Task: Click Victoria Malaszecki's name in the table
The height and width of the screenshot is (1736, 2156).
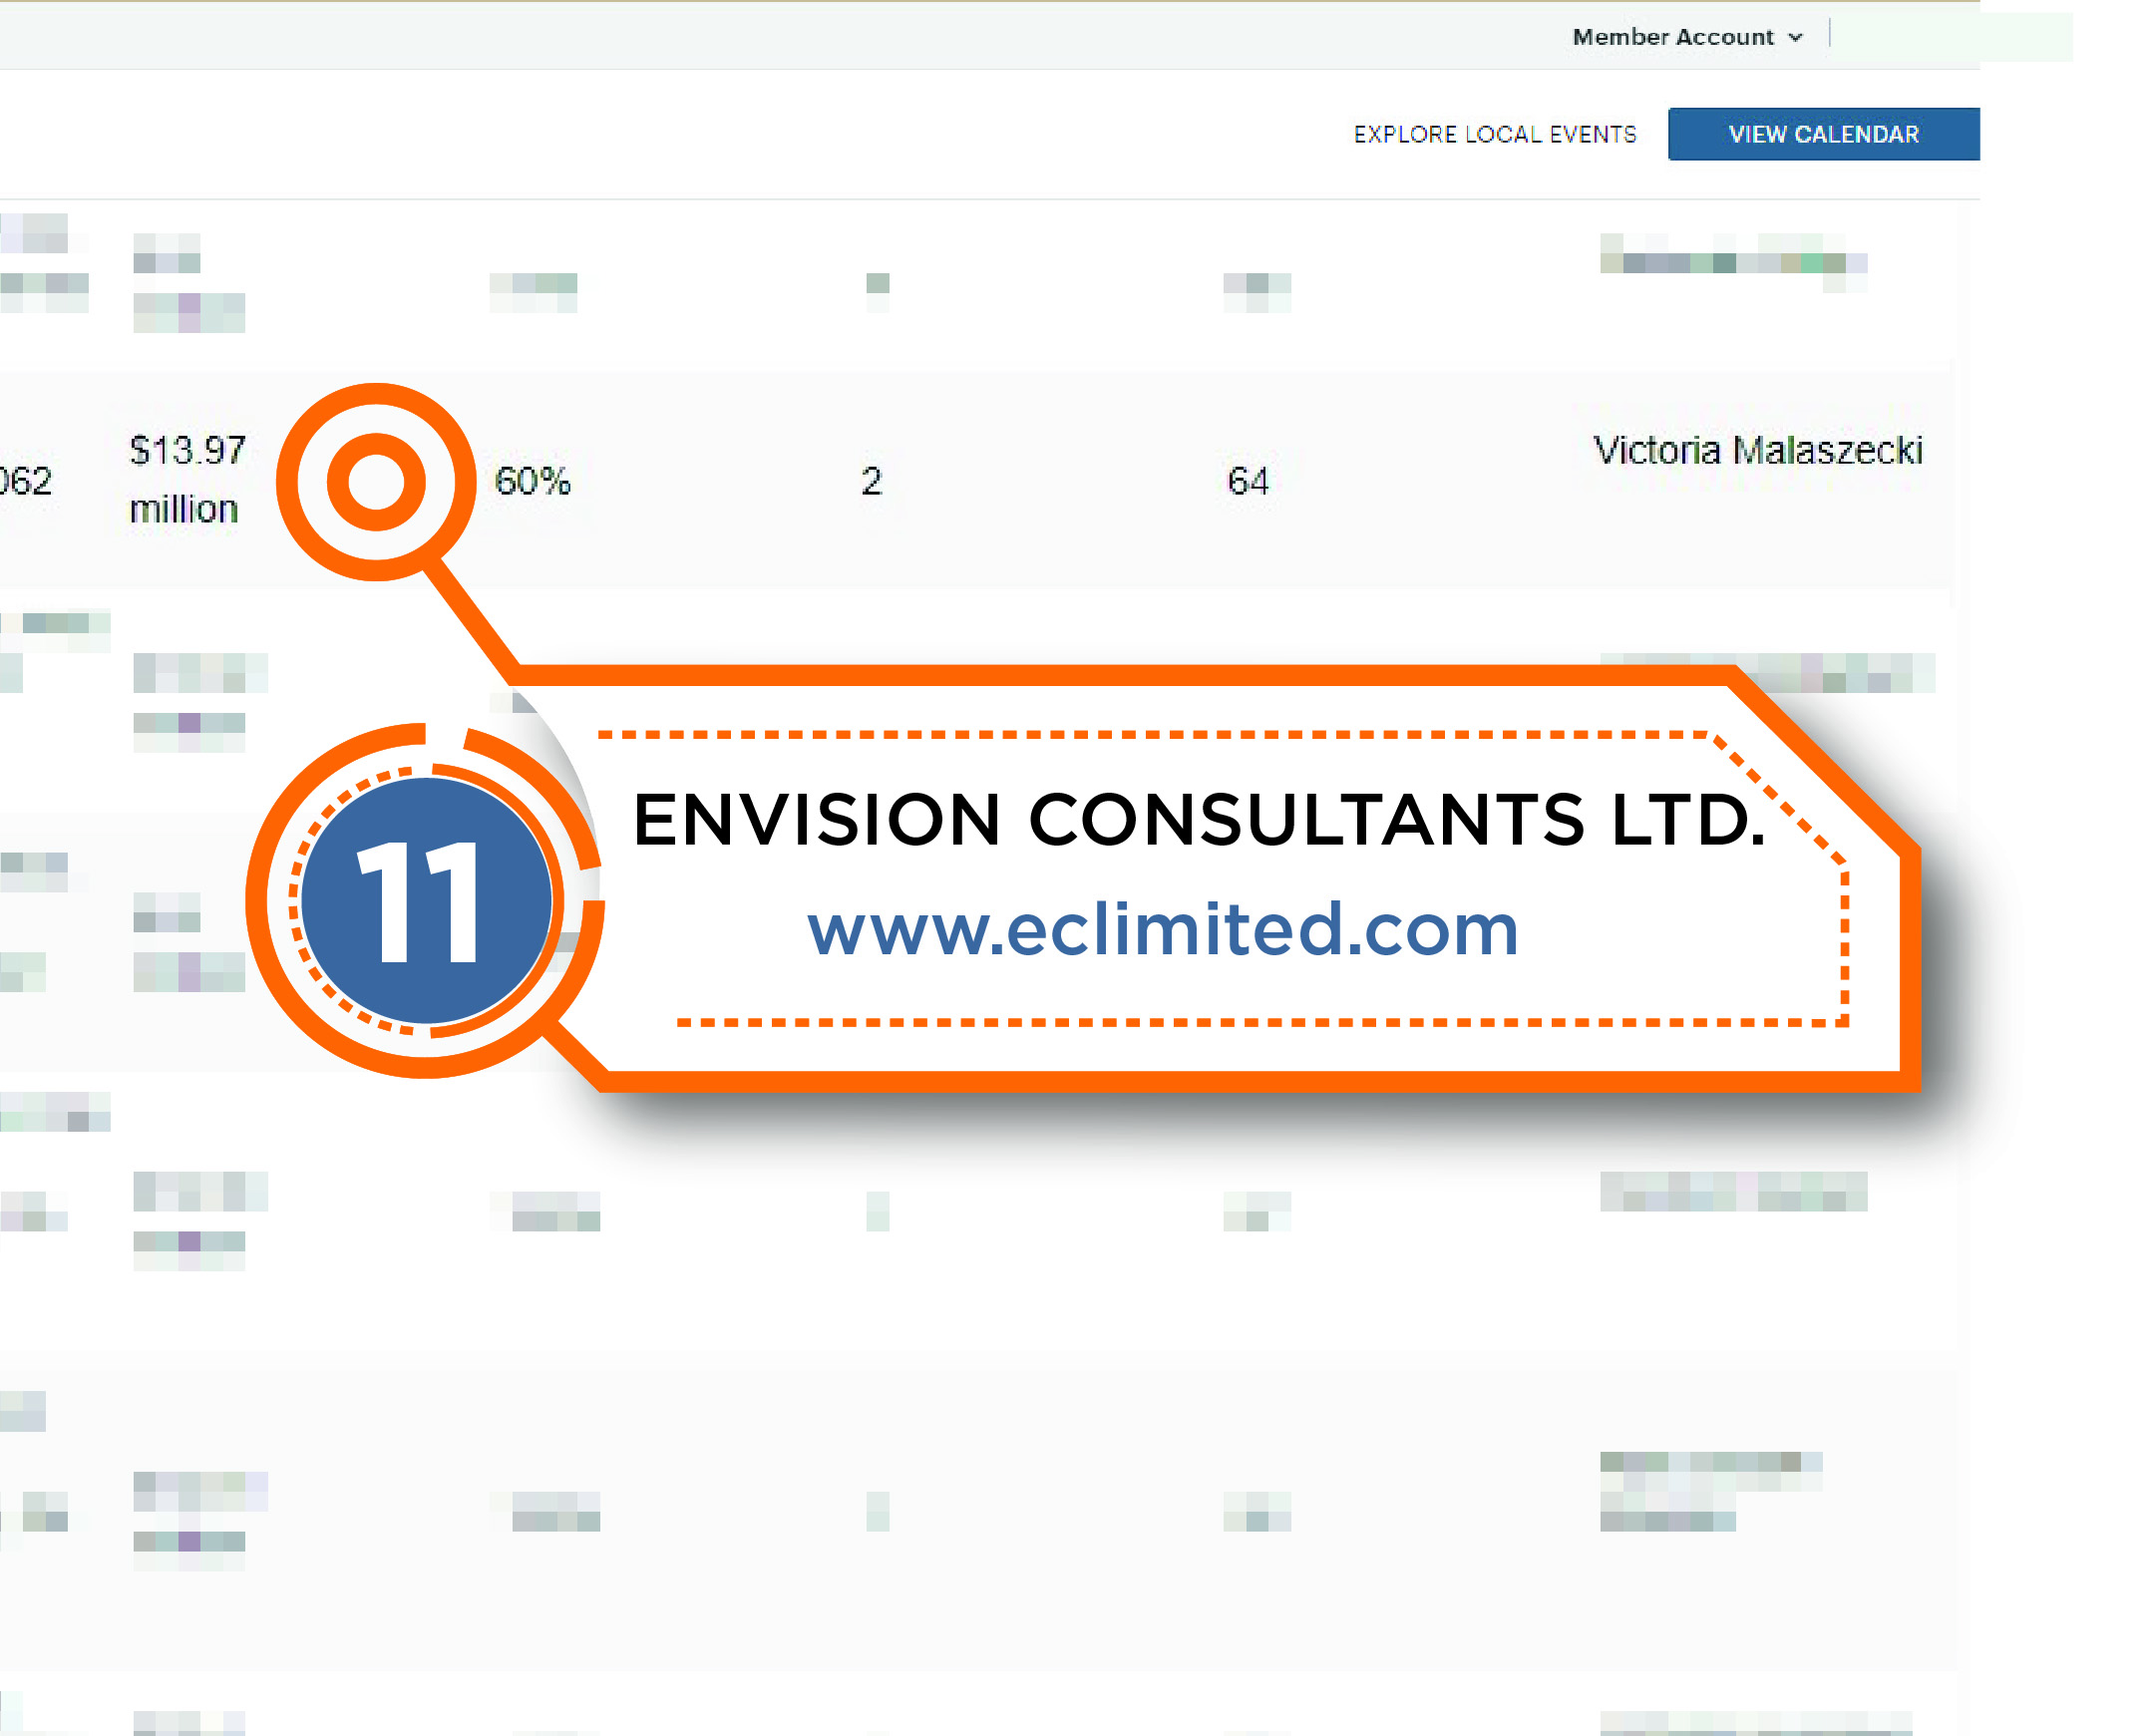Action: [1760, 451]
